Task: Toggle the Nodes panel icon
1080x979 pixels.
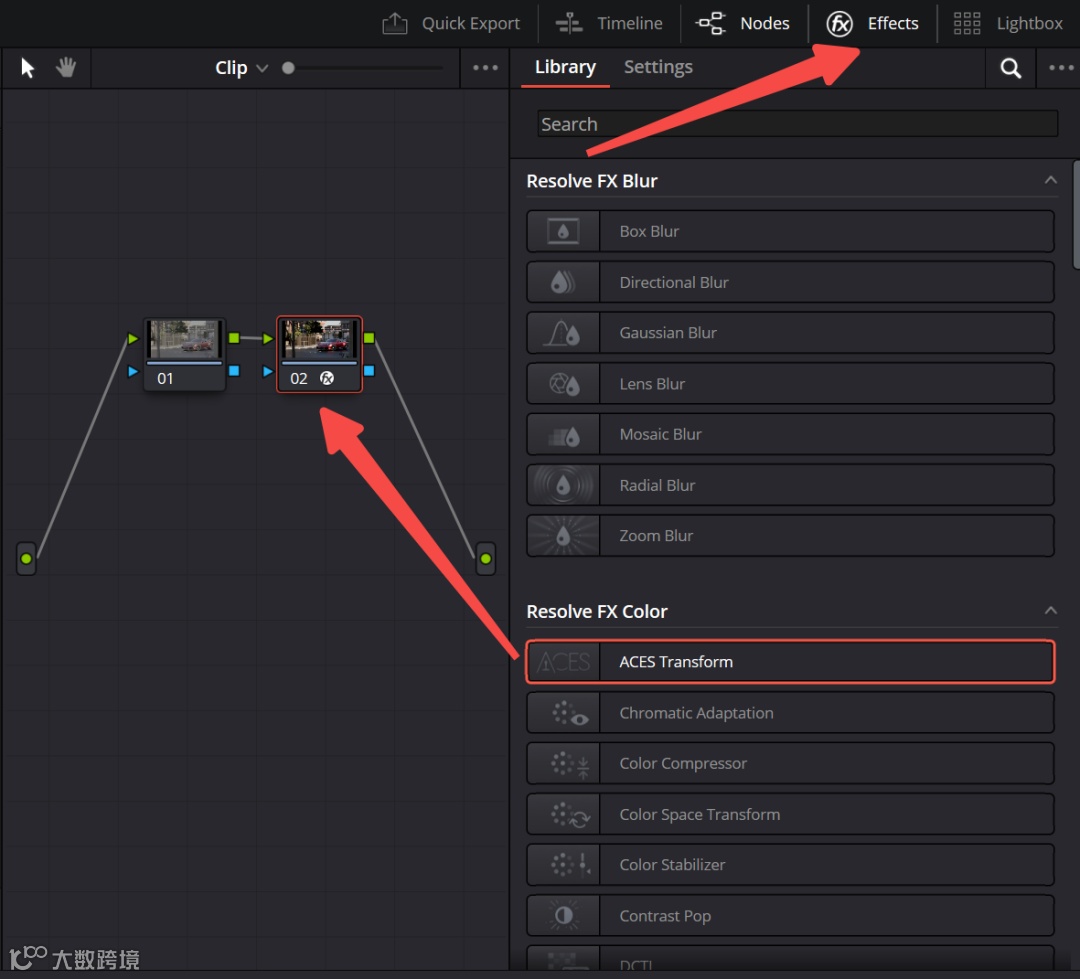Action: 710,23
